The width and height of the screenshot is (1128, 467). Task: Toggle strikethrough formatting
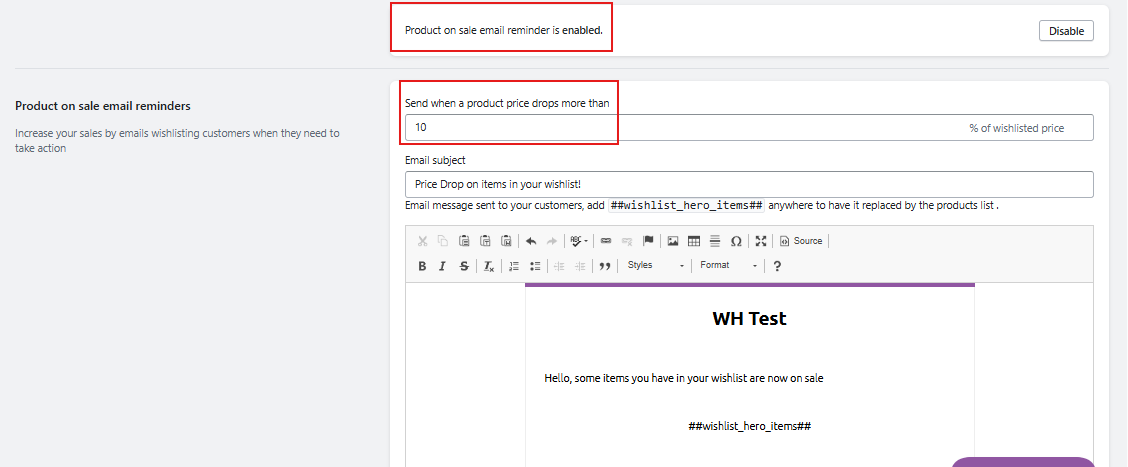465,266
